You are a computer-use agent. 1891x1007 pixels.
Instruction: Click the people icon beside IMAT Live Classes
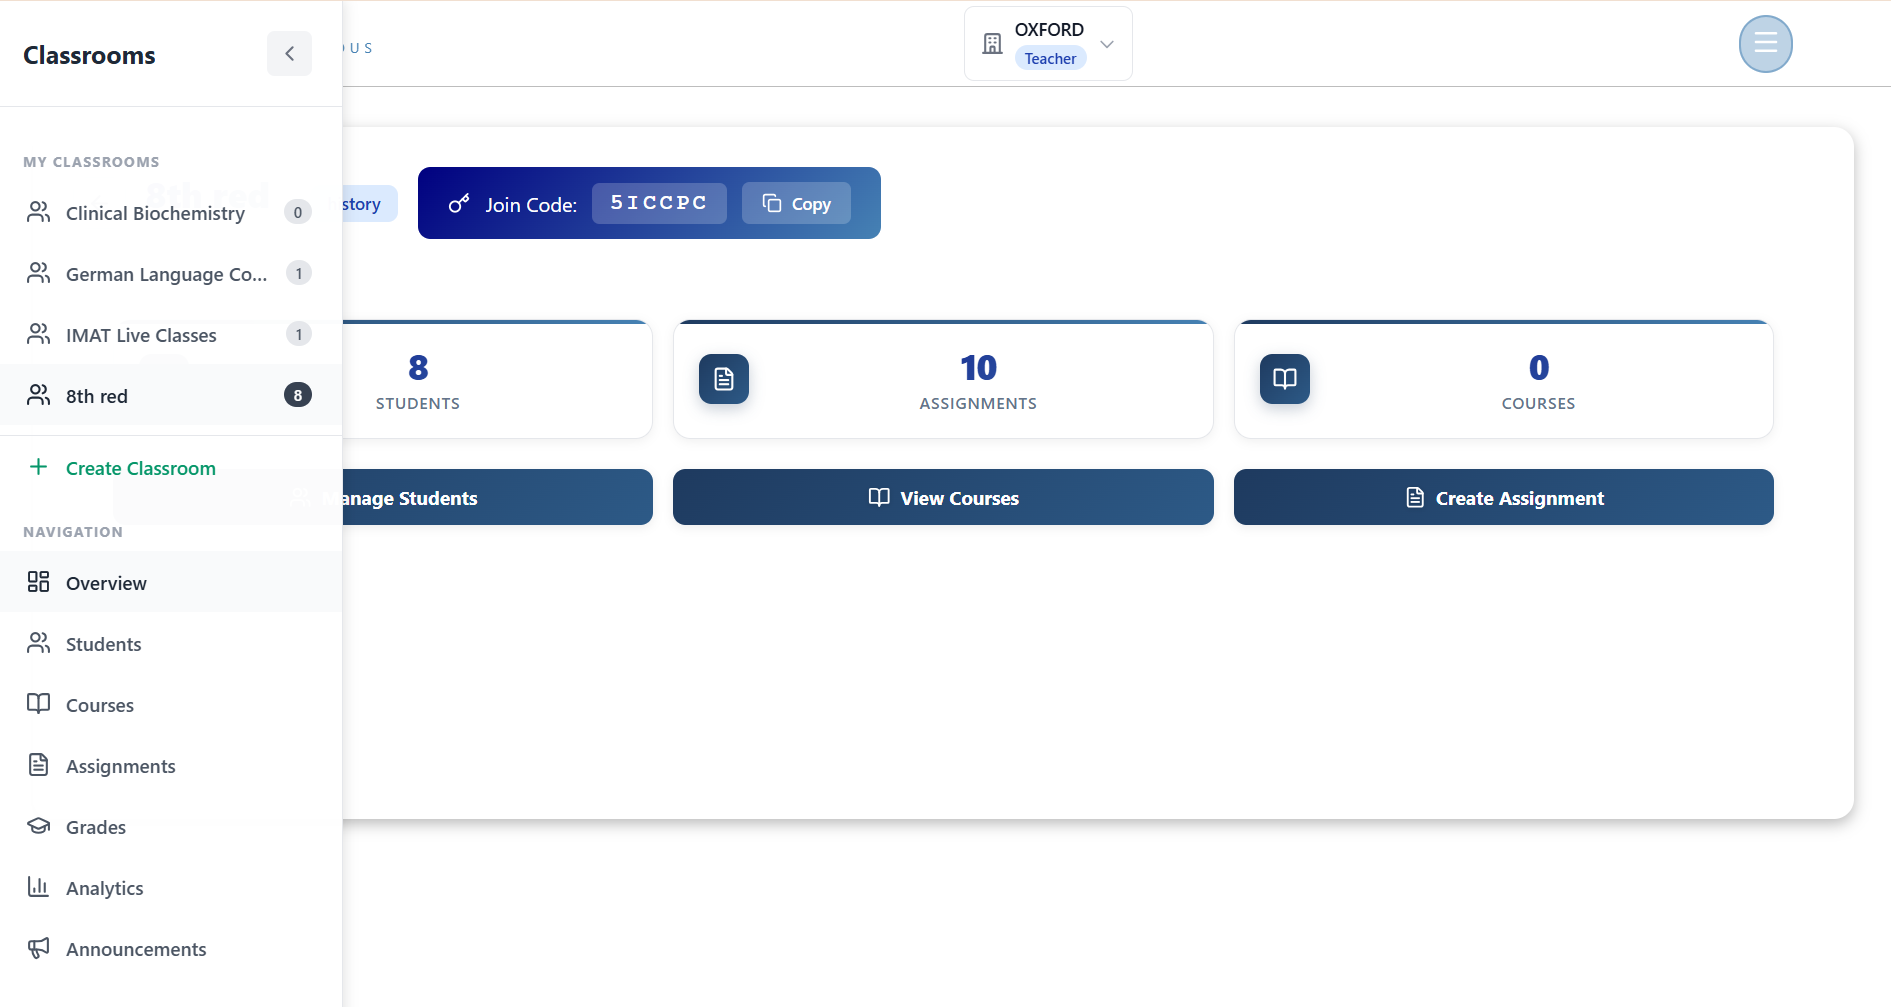38,334
